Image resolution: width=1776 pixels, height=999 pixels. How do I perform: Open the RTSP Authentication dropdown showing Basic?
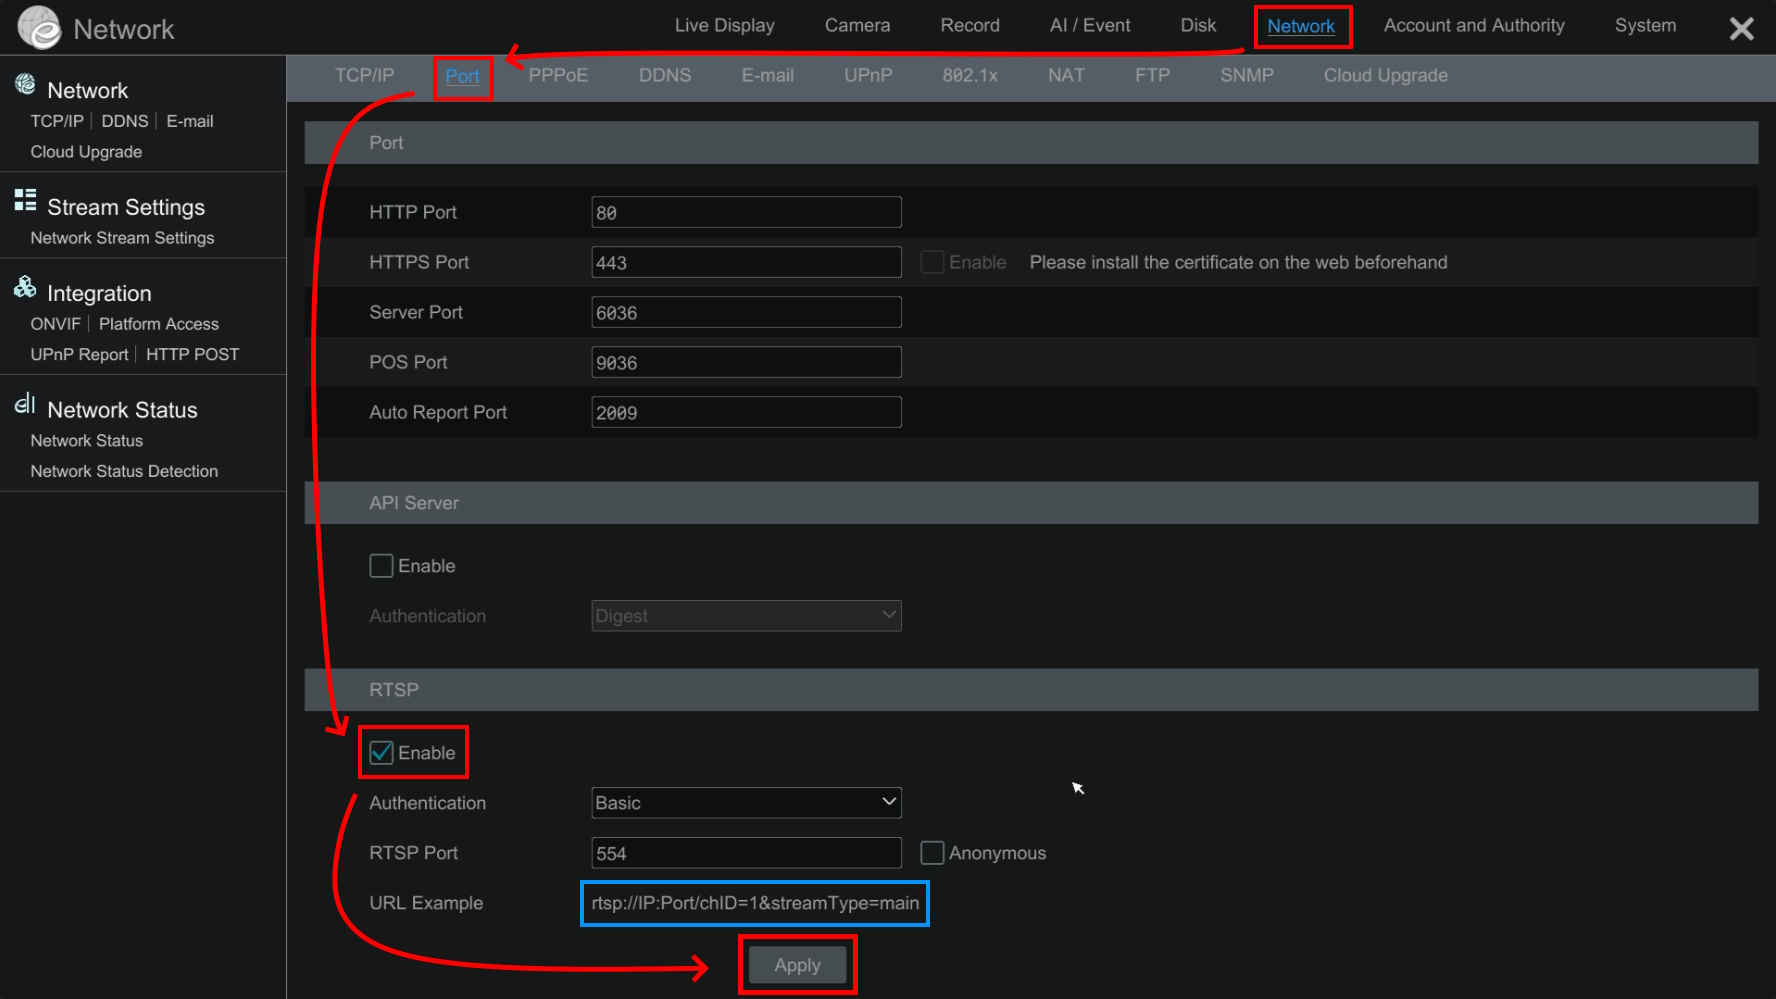coord(746,803)
